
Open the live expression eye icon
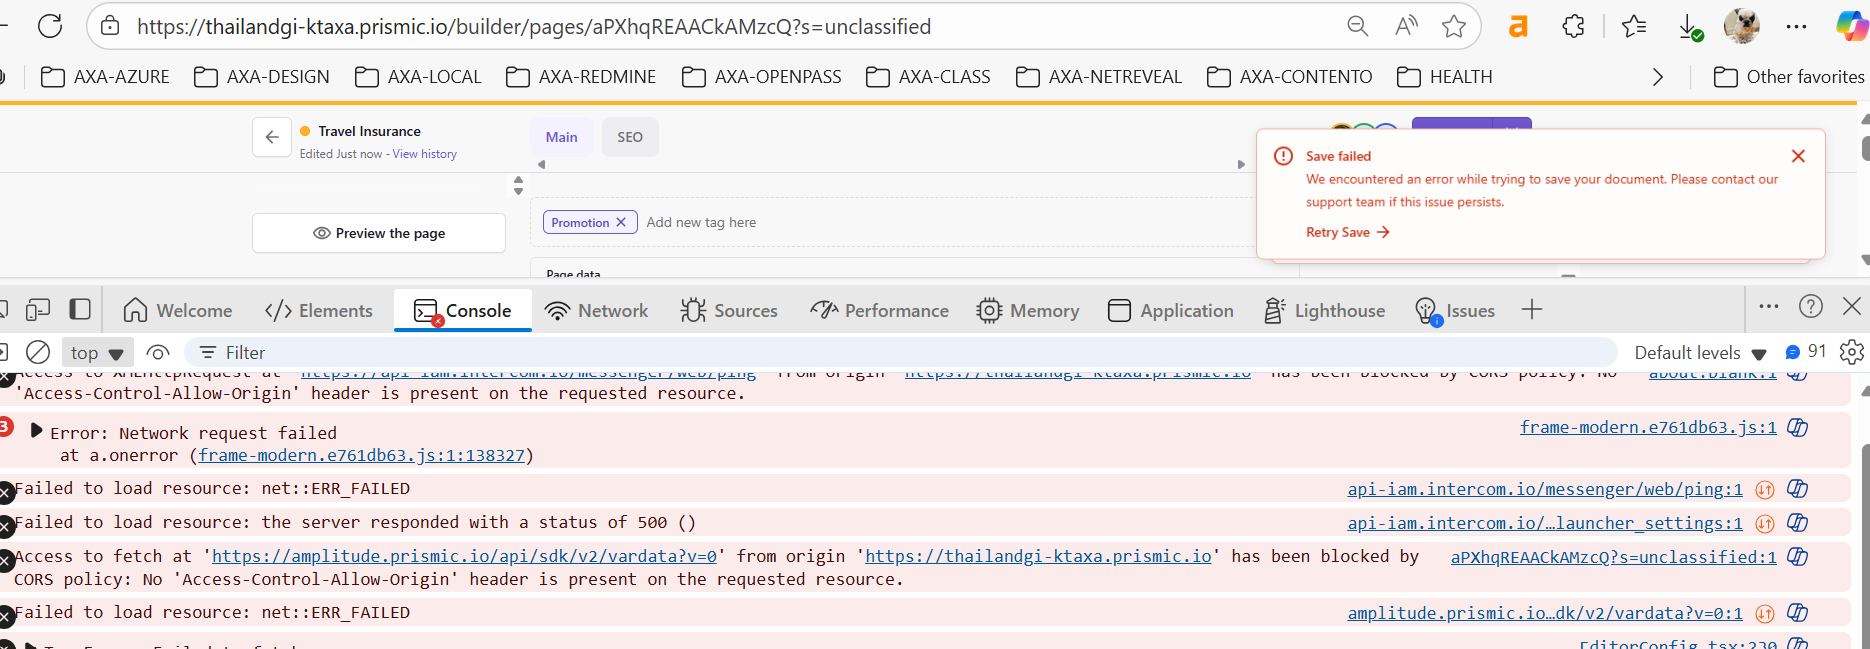158,352
